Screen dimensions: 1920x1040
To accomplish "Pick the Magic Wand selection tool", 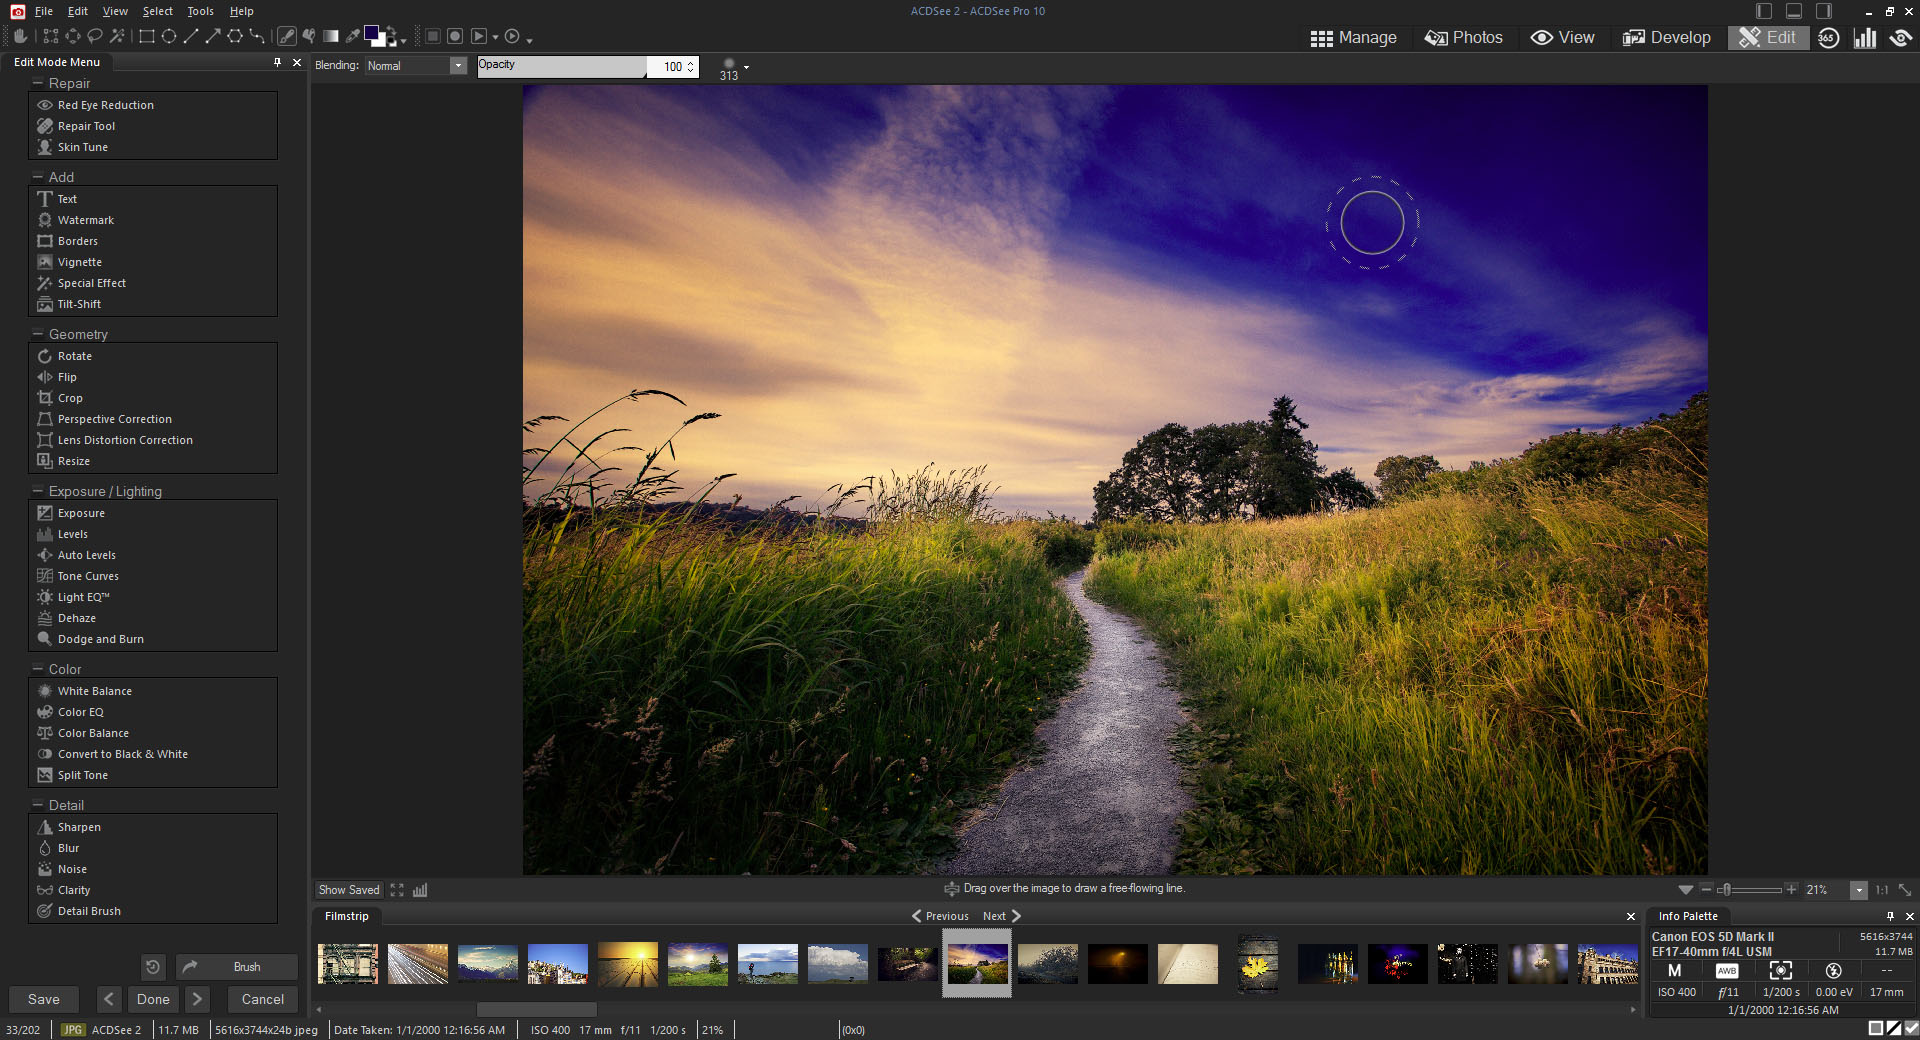I will (x=117, y=36).
